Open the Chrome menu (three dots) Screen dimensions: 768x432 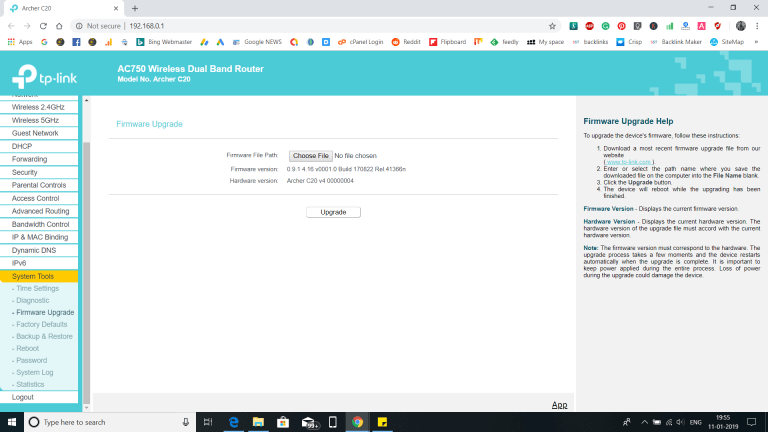[x=758, y=26]
